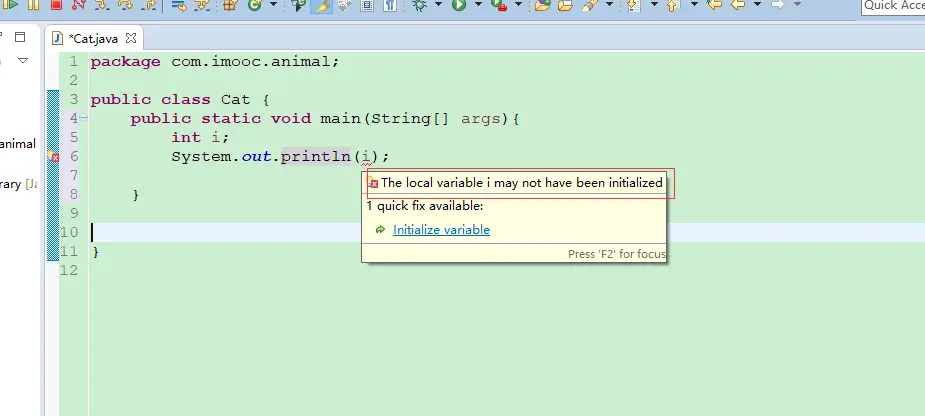
Task: Open the External Tools dropdown arrow
Action: click(519, 4)
